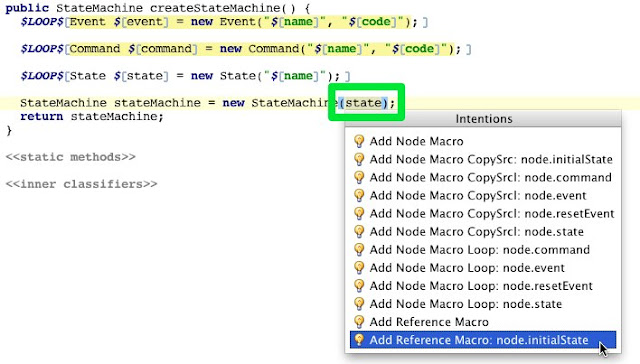Select plain 'Add Reference Macro' intention
The height and width of the screenshot is (364, 640).
483,322
